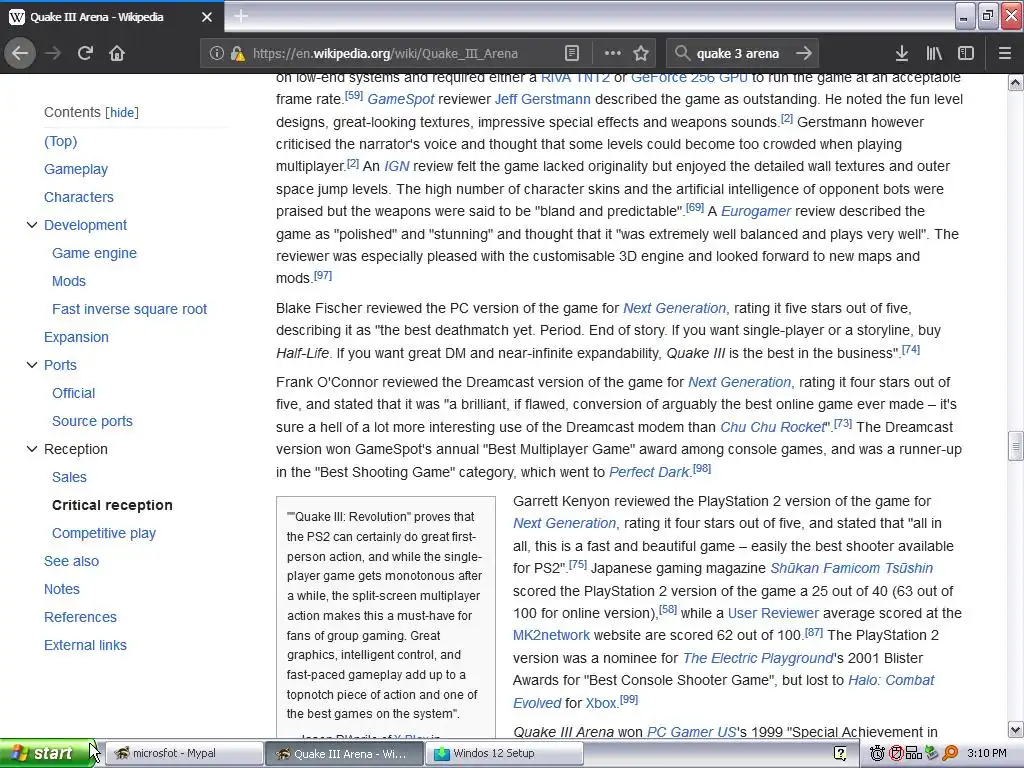Click the help question balloon tray icon
The height and width of the screenshot is (768, 1024).
pos(840,754)
